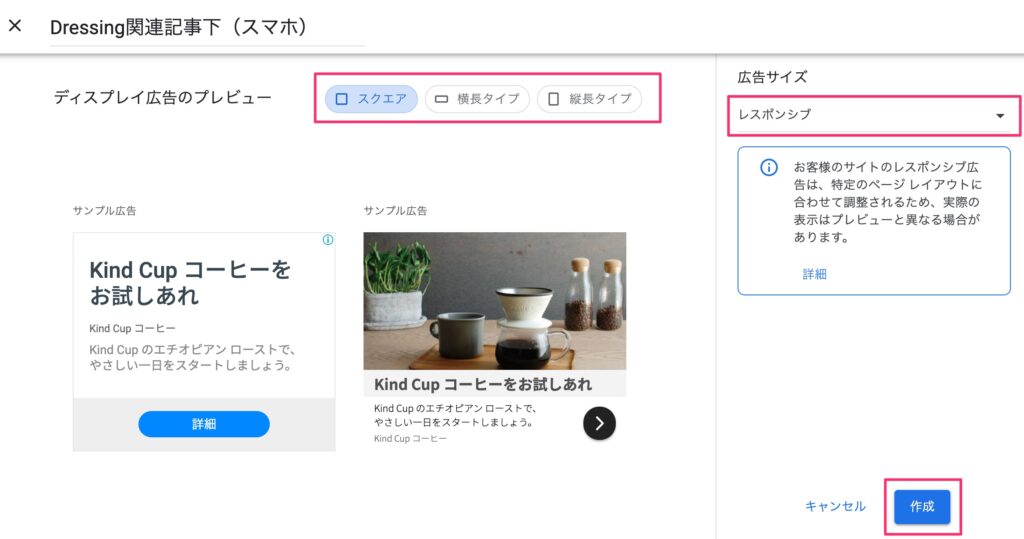Click the サンプル広告 label above image ad
Screen dimensions: 1024x539
click(395, 210)
